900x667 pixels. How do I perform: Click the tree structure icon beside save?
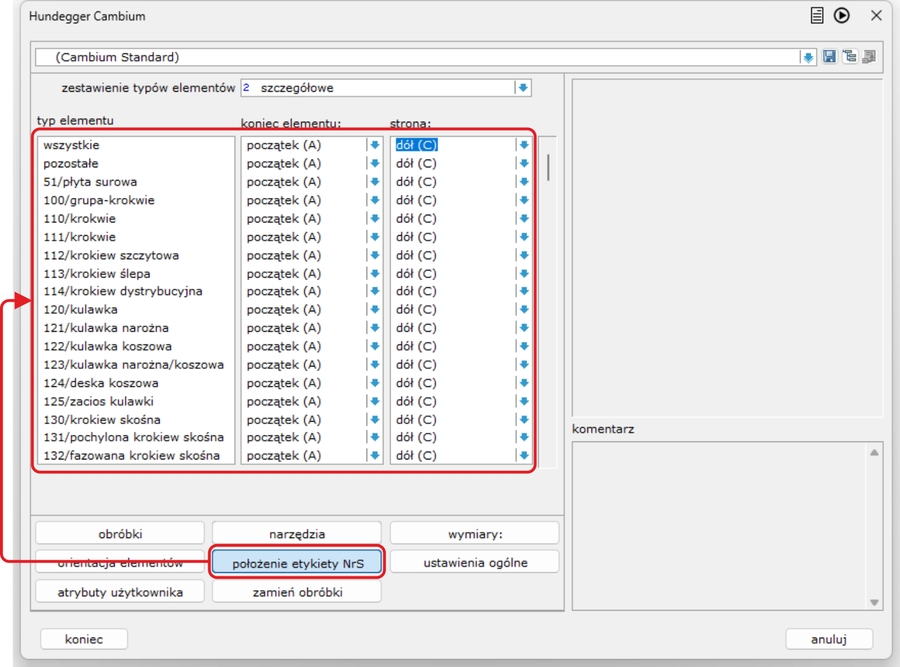point(849,57)
